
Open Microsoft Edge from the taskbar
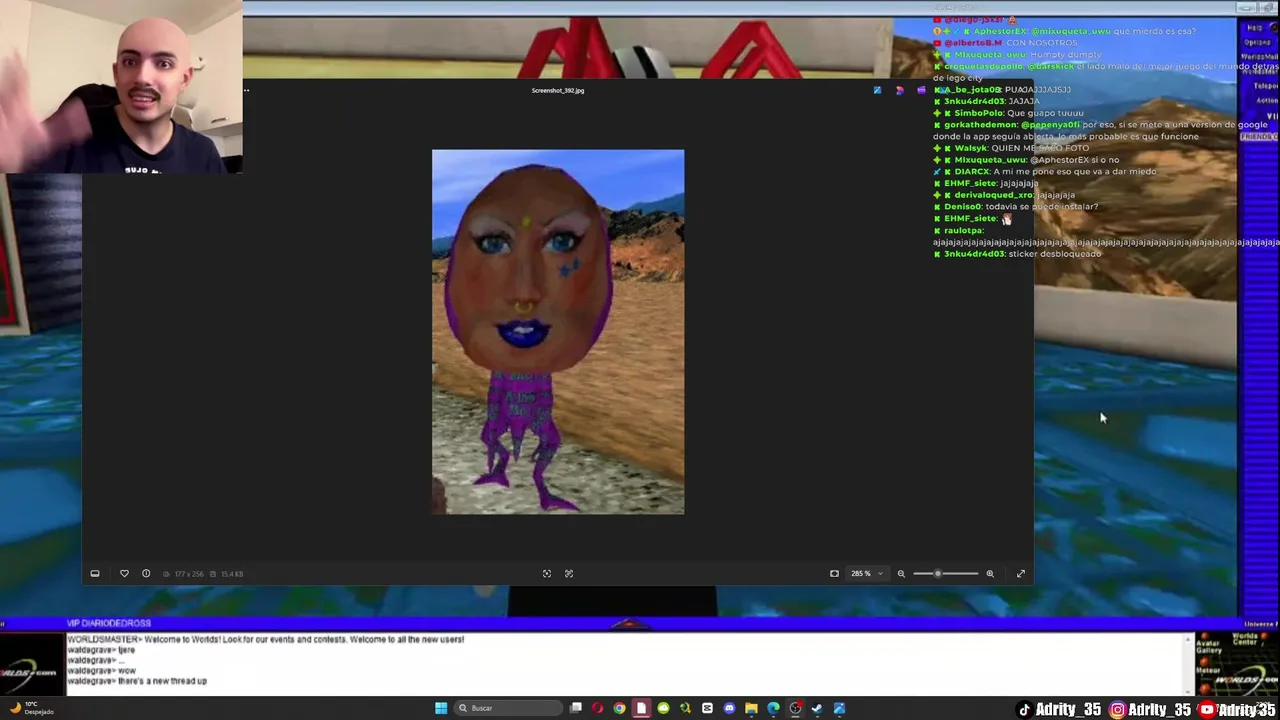(773, 708)
